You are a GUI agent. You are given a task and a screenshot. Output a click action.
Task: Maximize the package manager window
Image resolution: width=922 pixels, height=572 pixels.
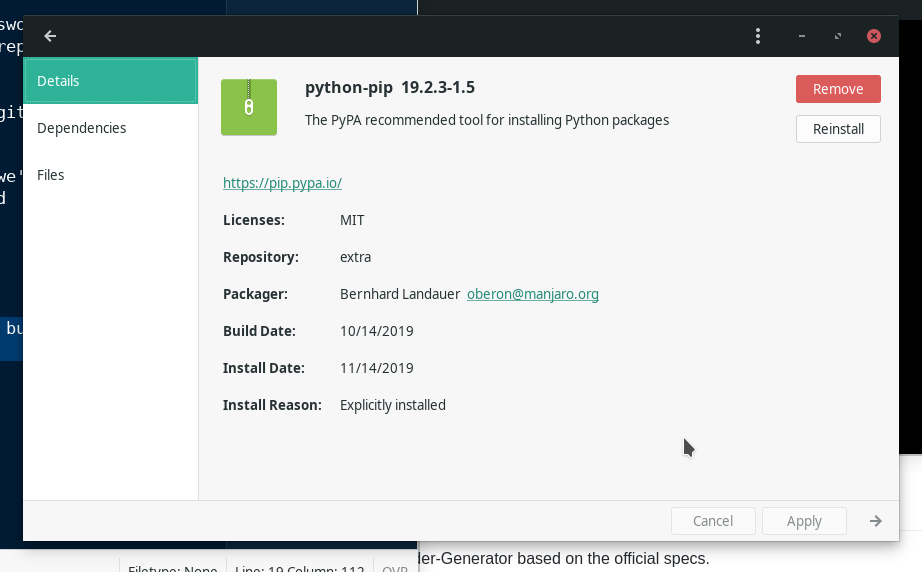coord(838,36)
